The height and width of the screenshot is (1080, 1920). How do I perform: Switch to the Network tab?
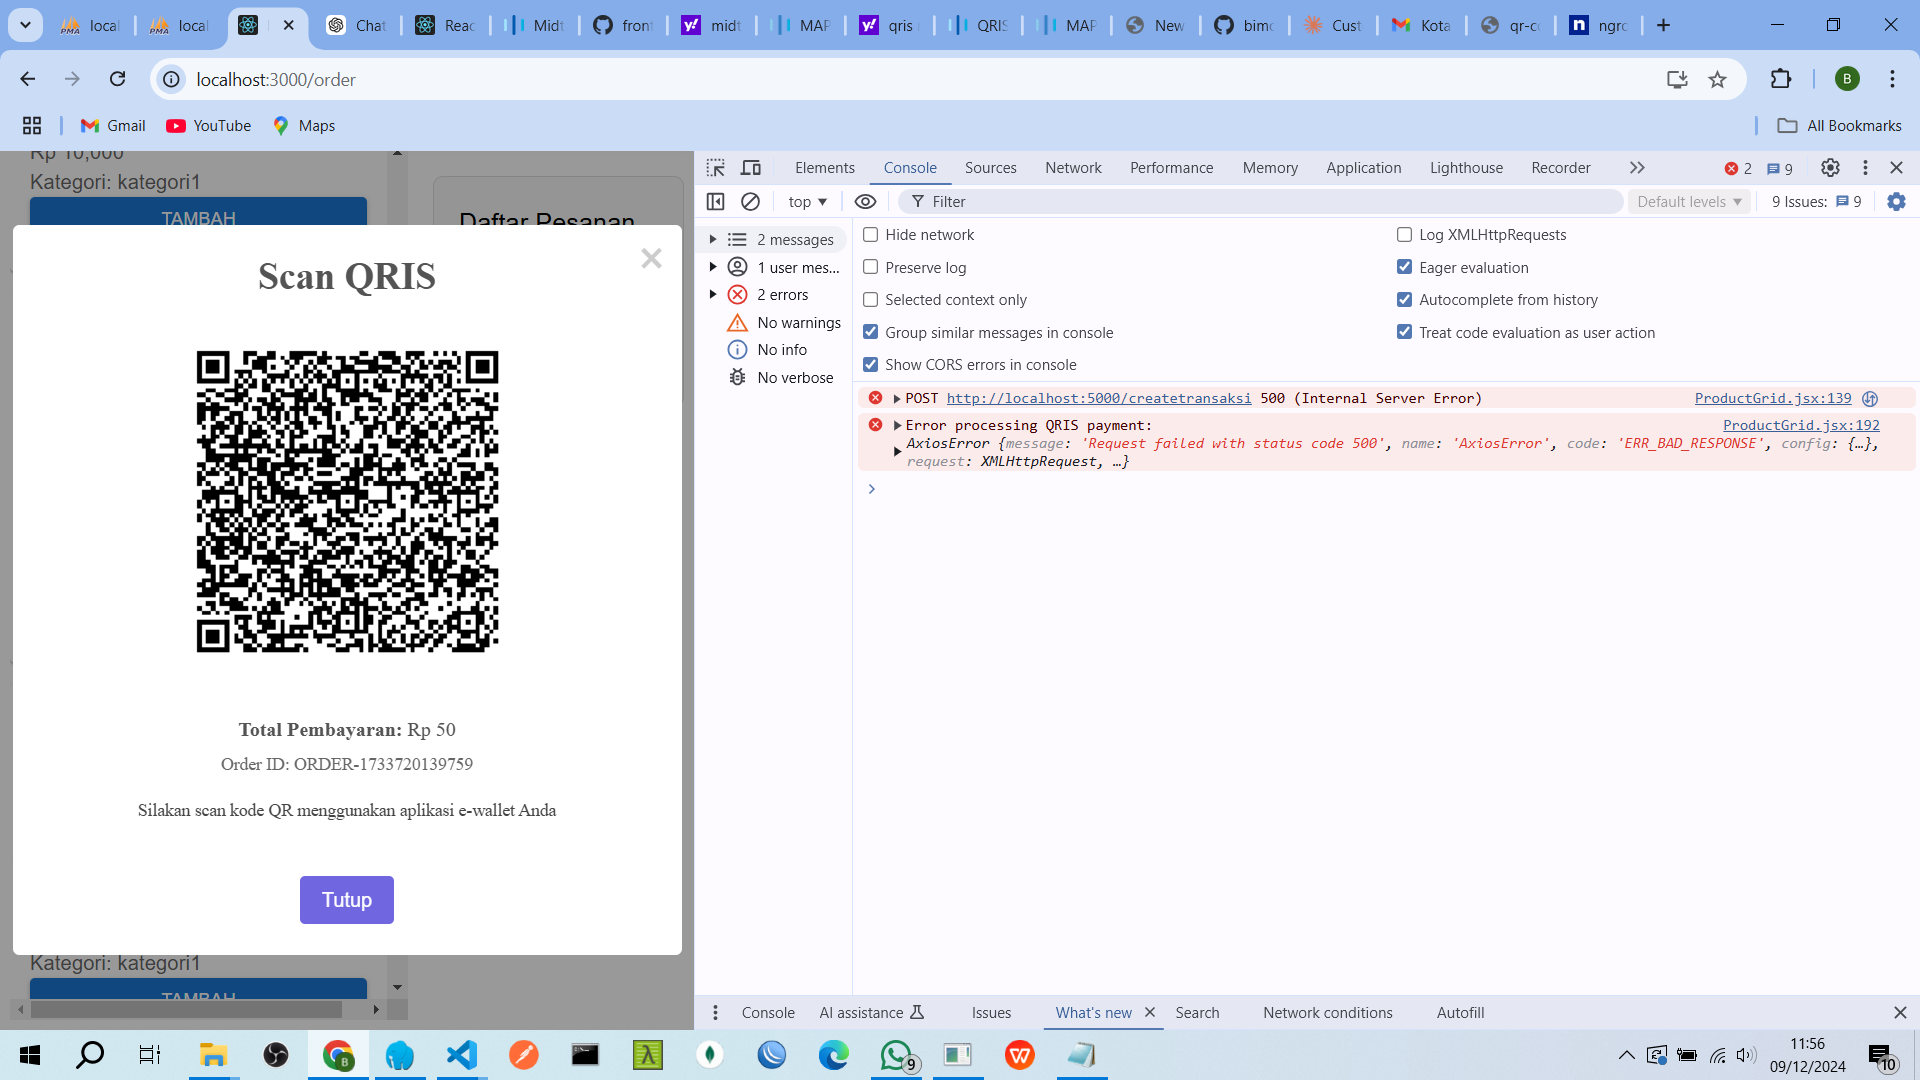pos(1073,168)
